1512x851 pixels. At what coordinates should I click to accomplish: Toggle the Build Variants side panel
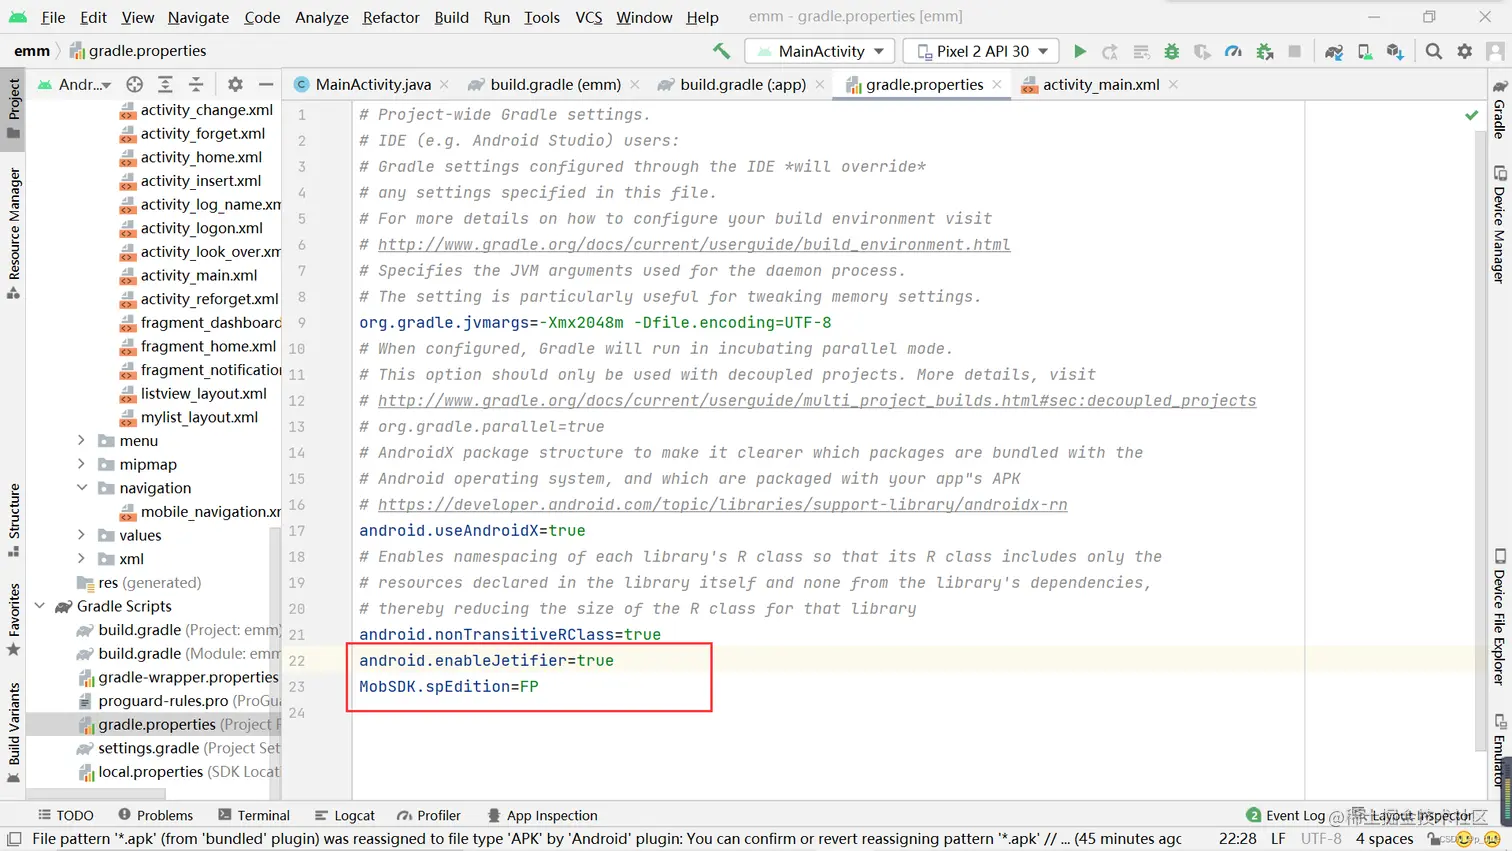(x=14, y=732)
